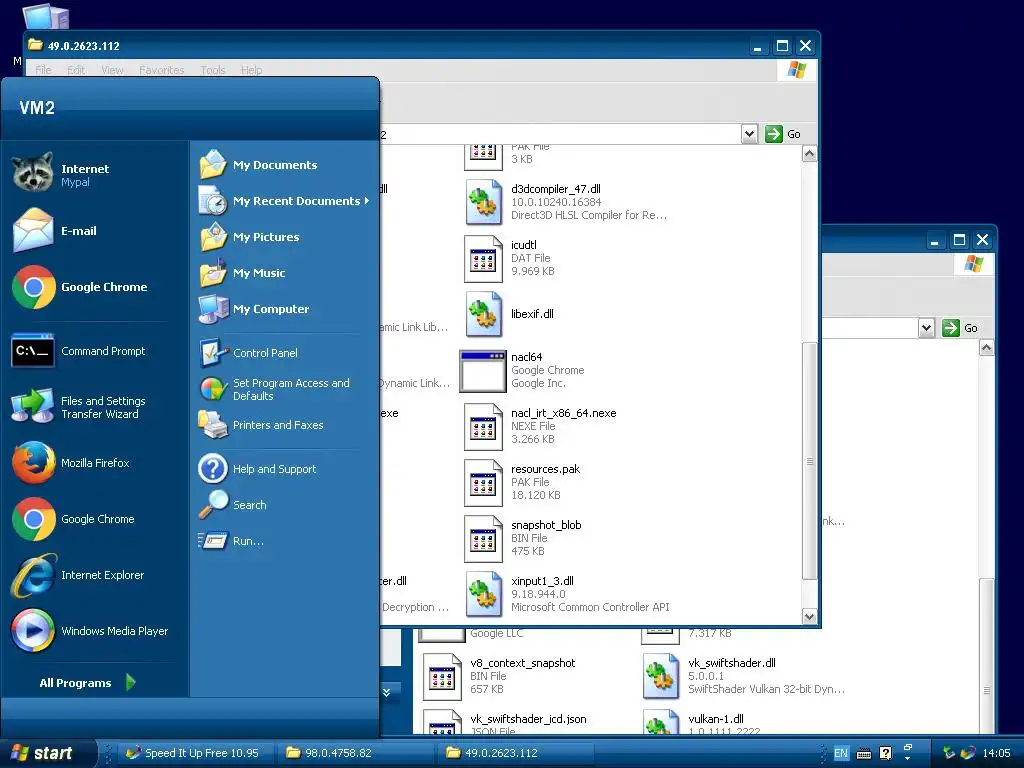Open the File menu
The height and width of the screenshot is (768, 1024).
point(43,70)
